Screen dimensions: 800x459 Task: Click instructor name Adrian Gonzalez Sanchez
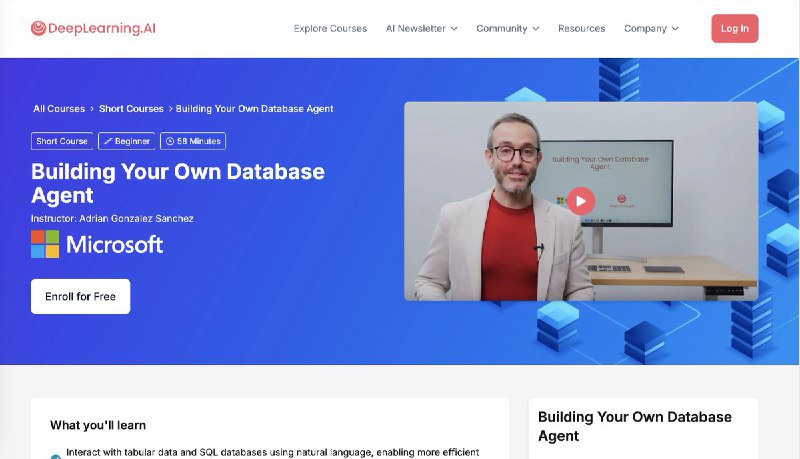point(136,218)
